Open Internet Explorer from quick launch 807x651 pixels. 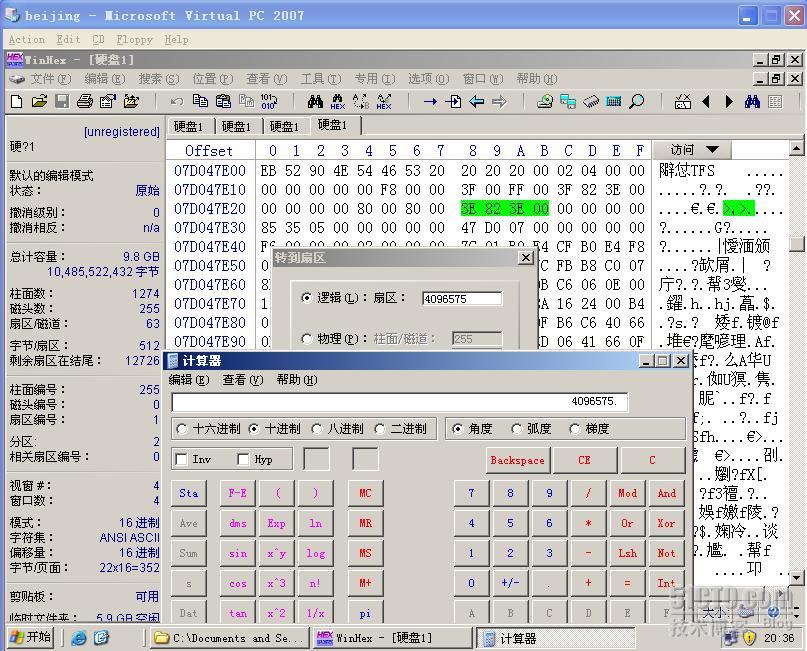(79, 638)
